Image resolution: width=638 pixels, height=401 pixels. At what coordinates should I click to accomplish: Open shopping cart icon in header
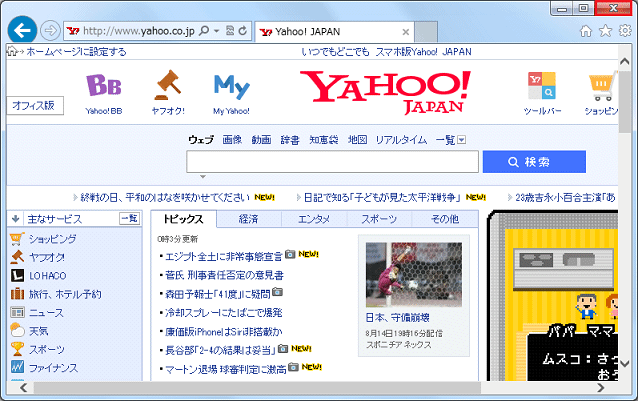pyautogui.click(x=601, y=94)
